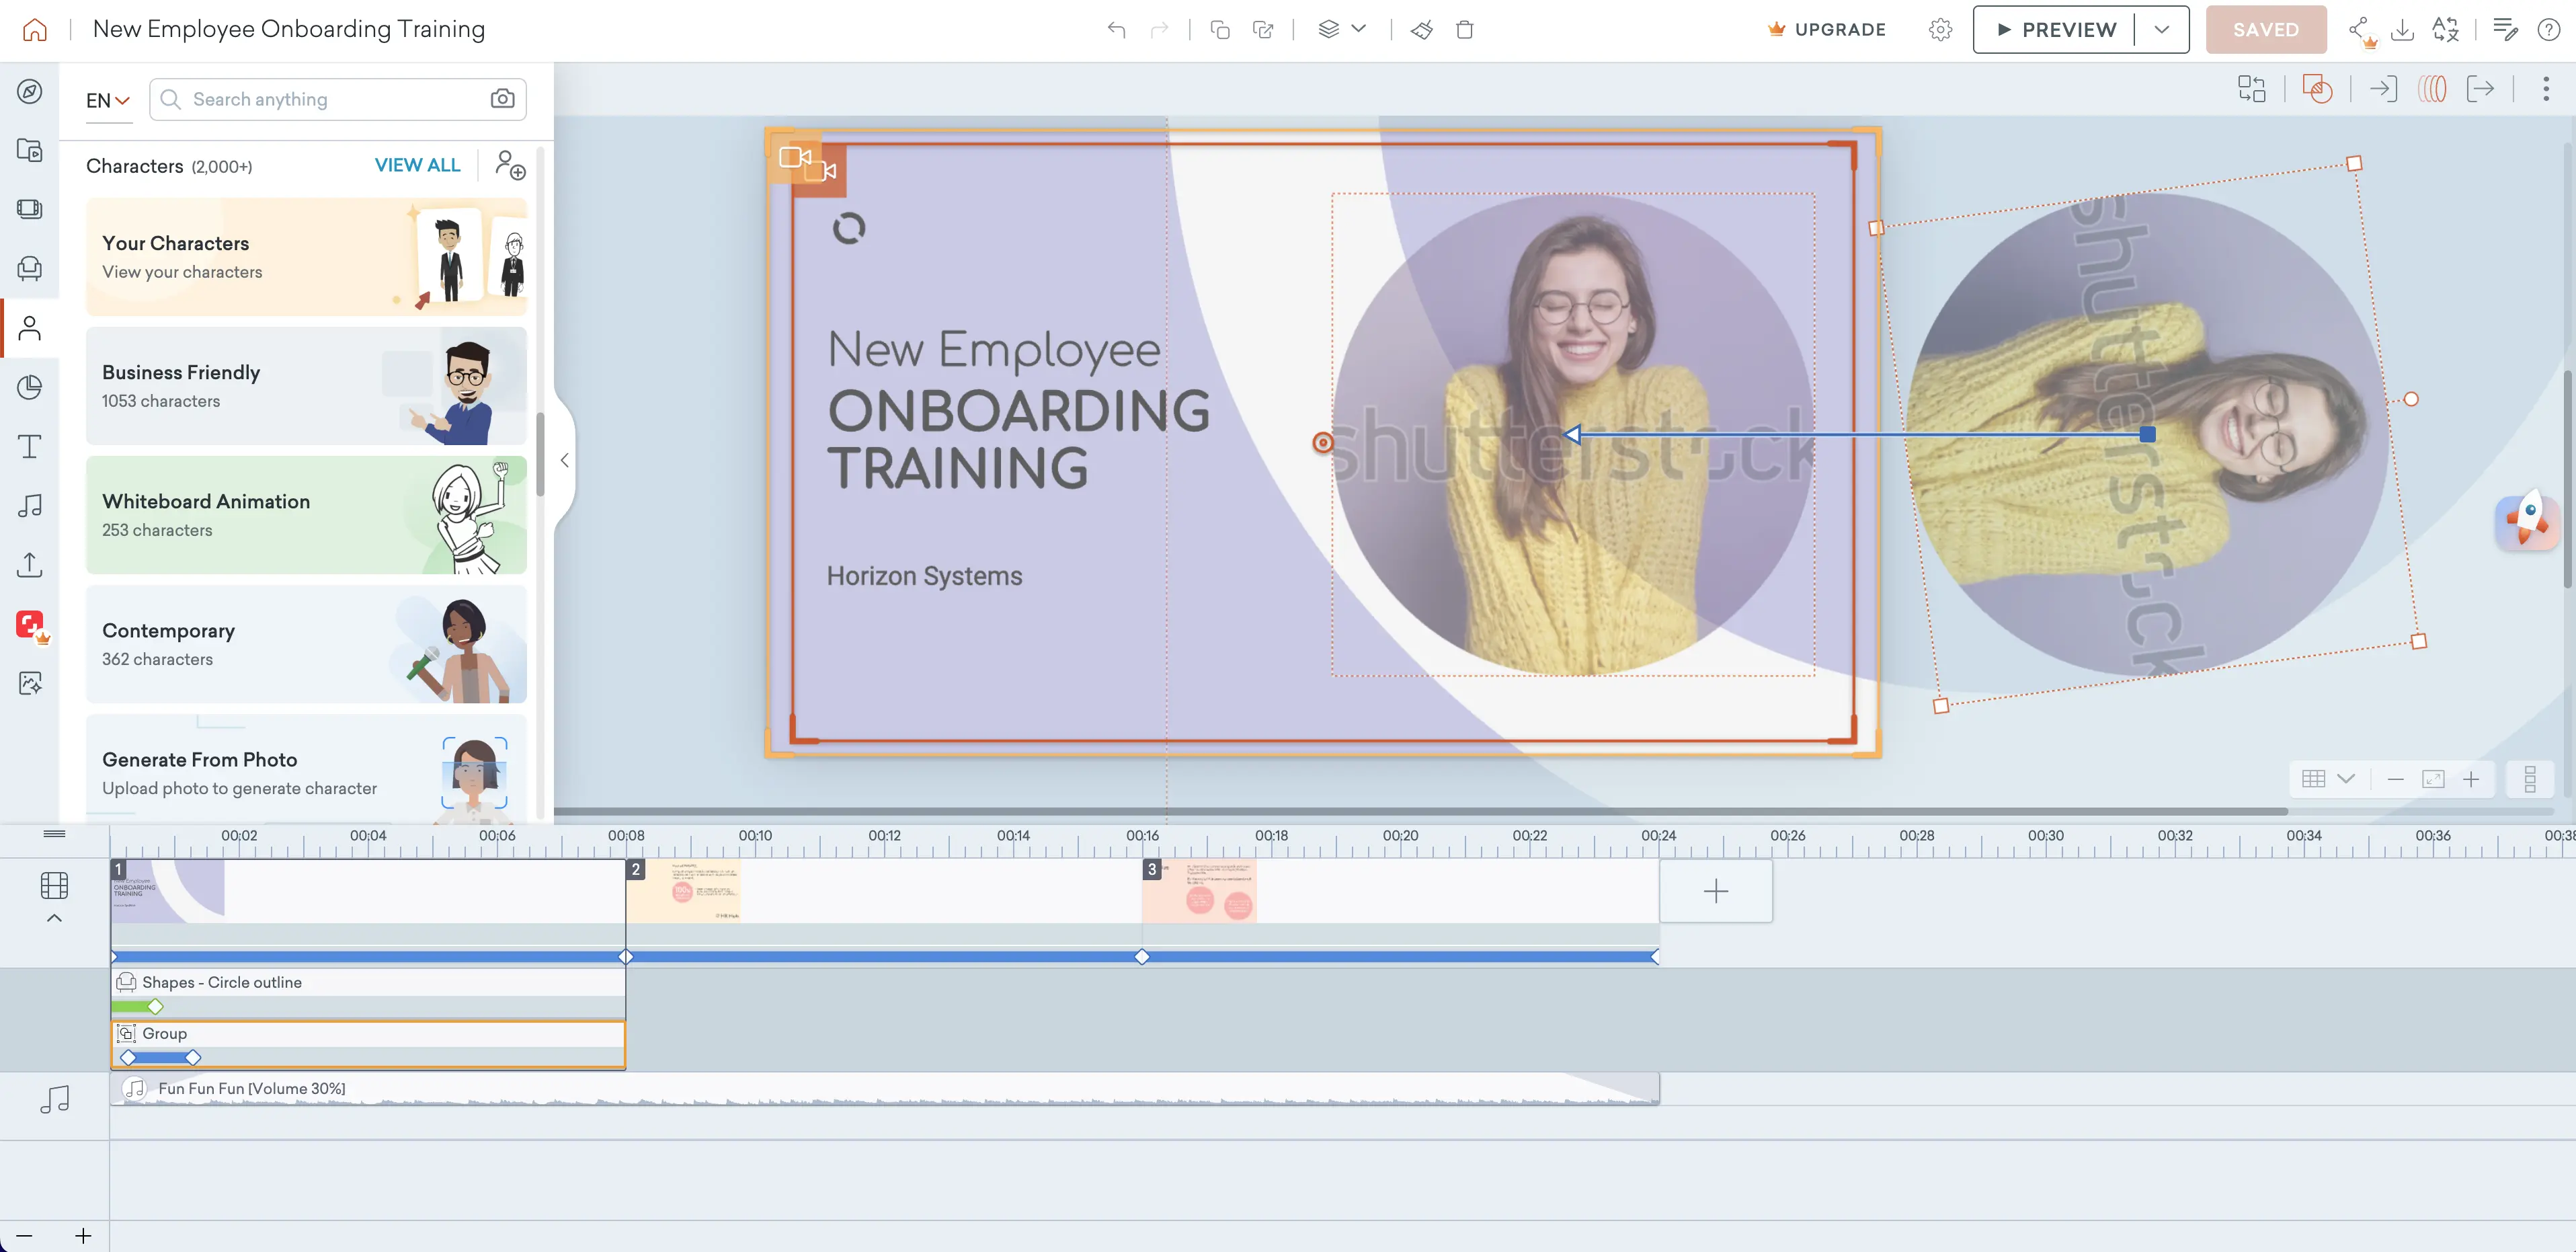Open the Upload section in sidebar

[29, 565]
